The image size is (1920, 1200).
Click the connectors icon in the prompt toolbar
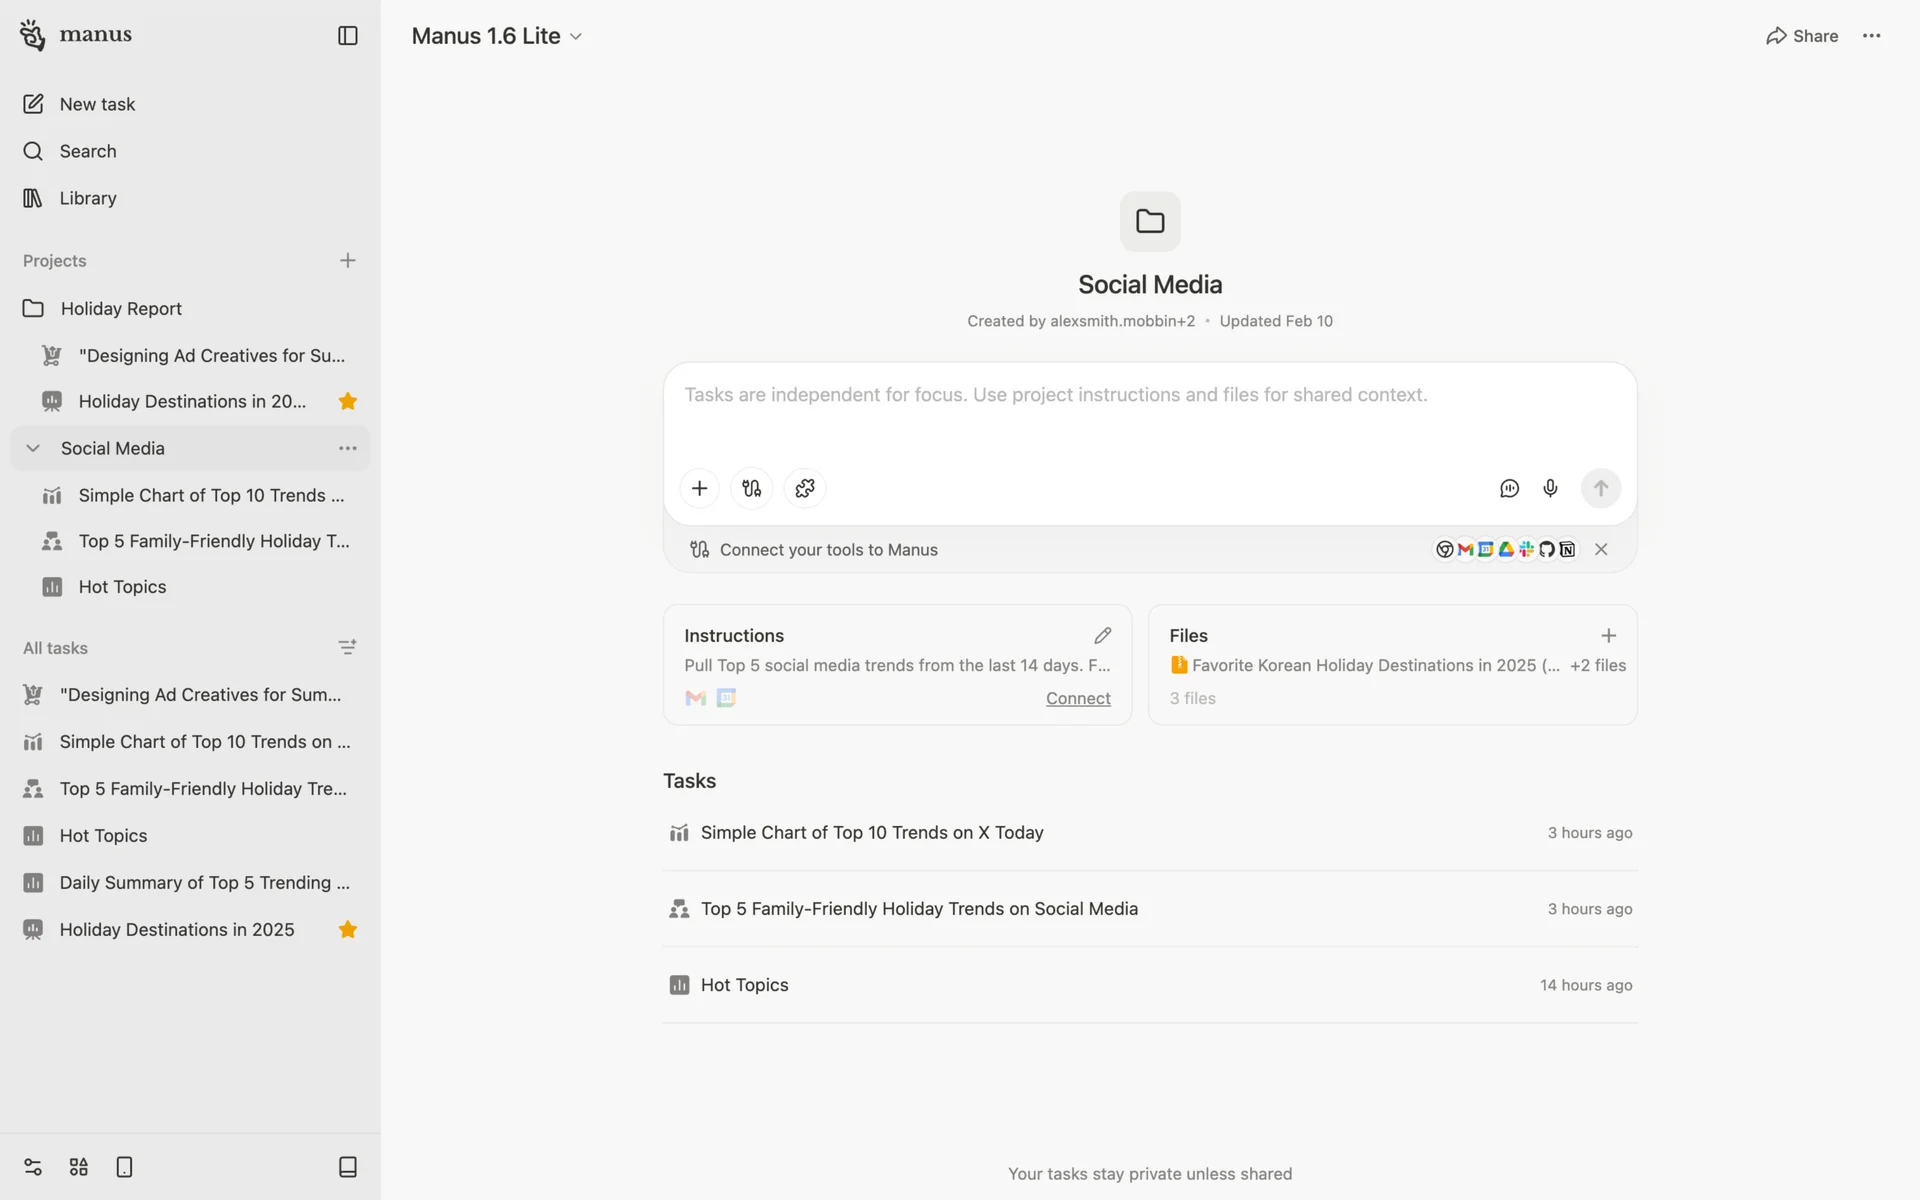752,488
